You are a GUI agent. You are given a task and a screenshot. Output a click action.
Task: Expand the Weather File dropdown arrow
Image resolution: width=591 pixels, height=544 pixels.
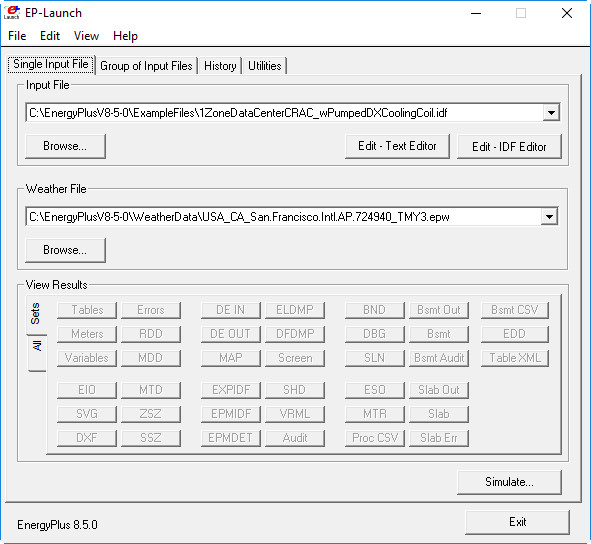[x=549, y=217]
